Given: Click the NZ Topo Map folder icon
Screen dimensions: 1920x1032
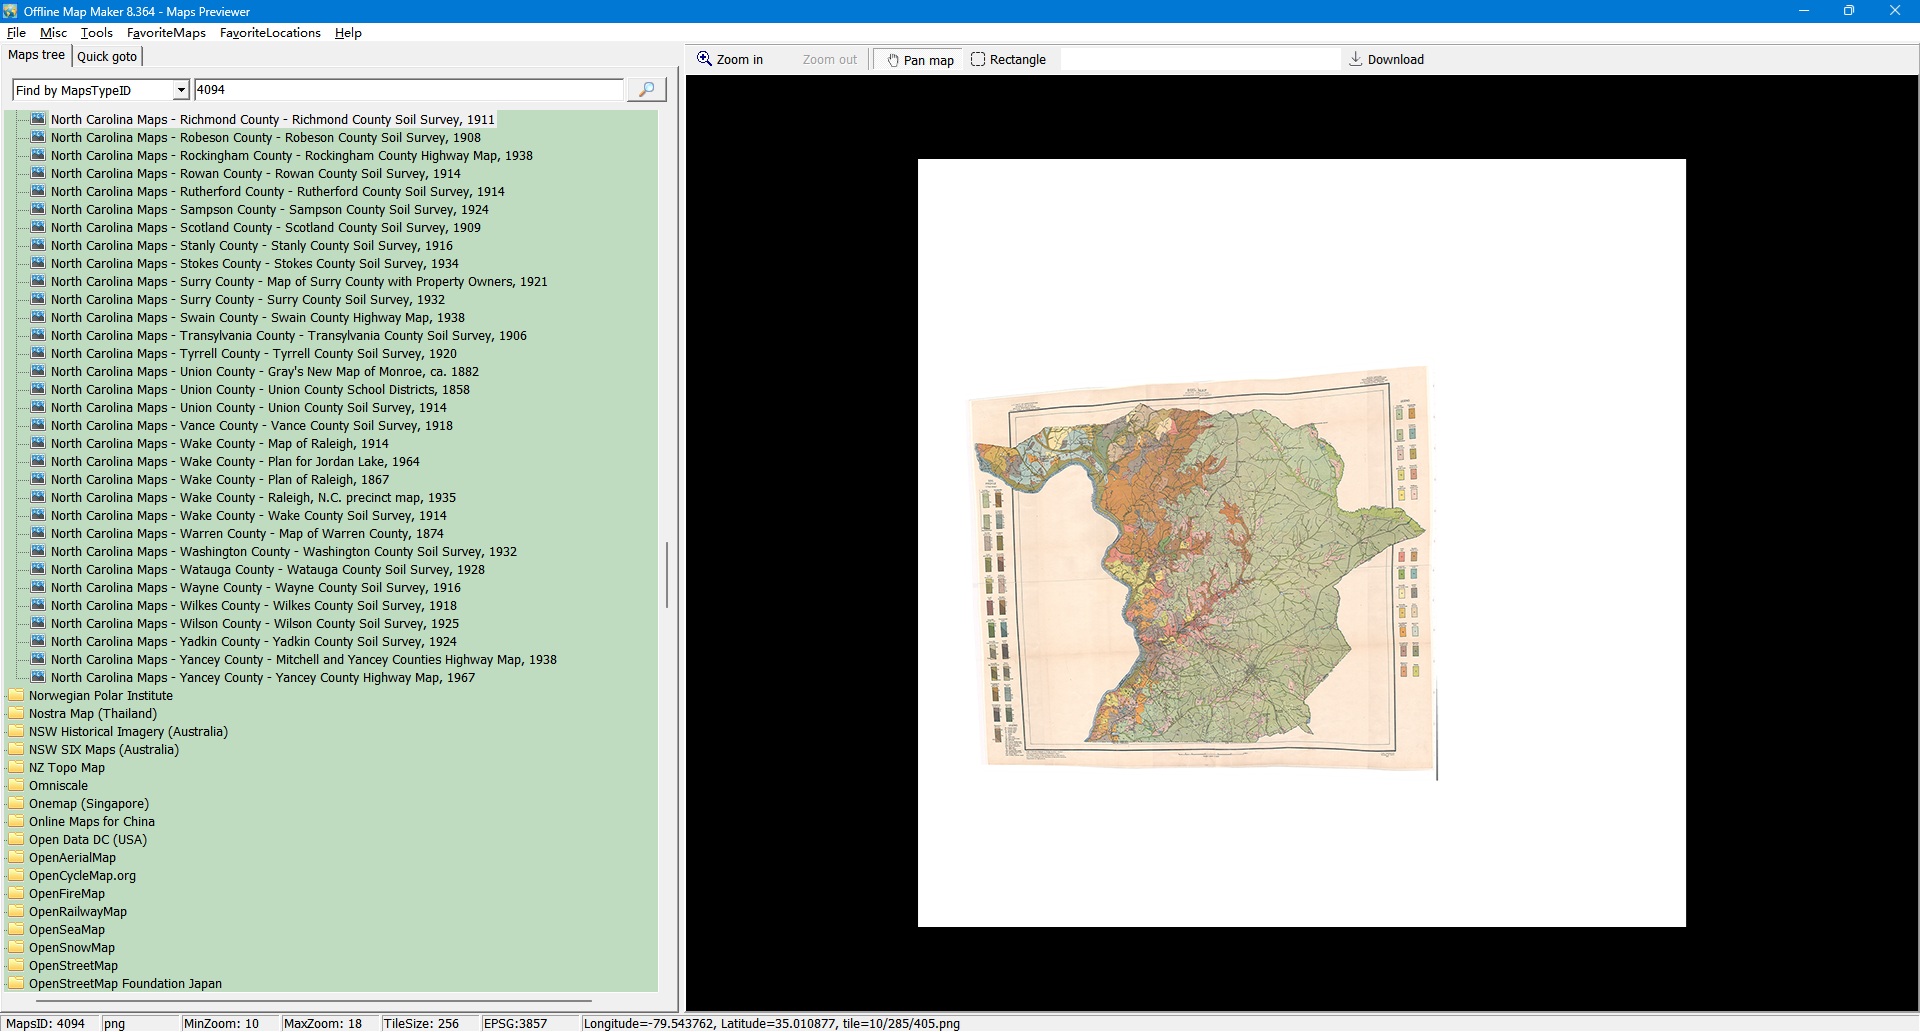Looking at the screenshot, I should point(16,768).
